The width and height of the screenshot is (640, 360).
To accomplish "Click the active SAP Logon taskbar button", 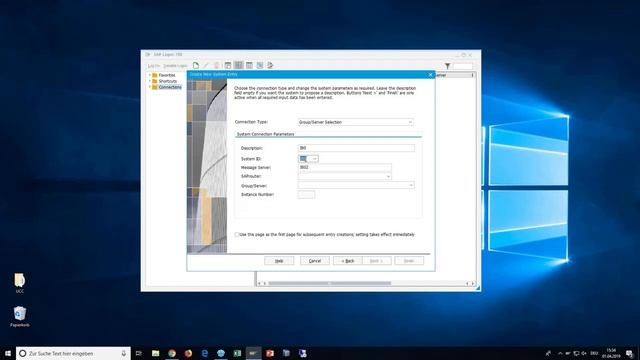I will click(253, 353).
